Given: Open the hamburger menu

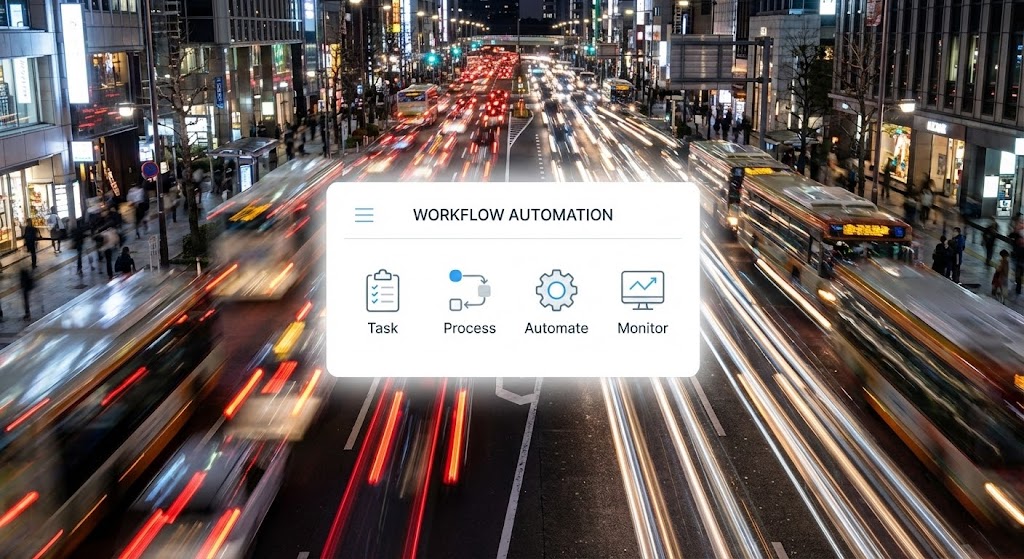Looking at the screenshot, I should [x=364, y=215].
